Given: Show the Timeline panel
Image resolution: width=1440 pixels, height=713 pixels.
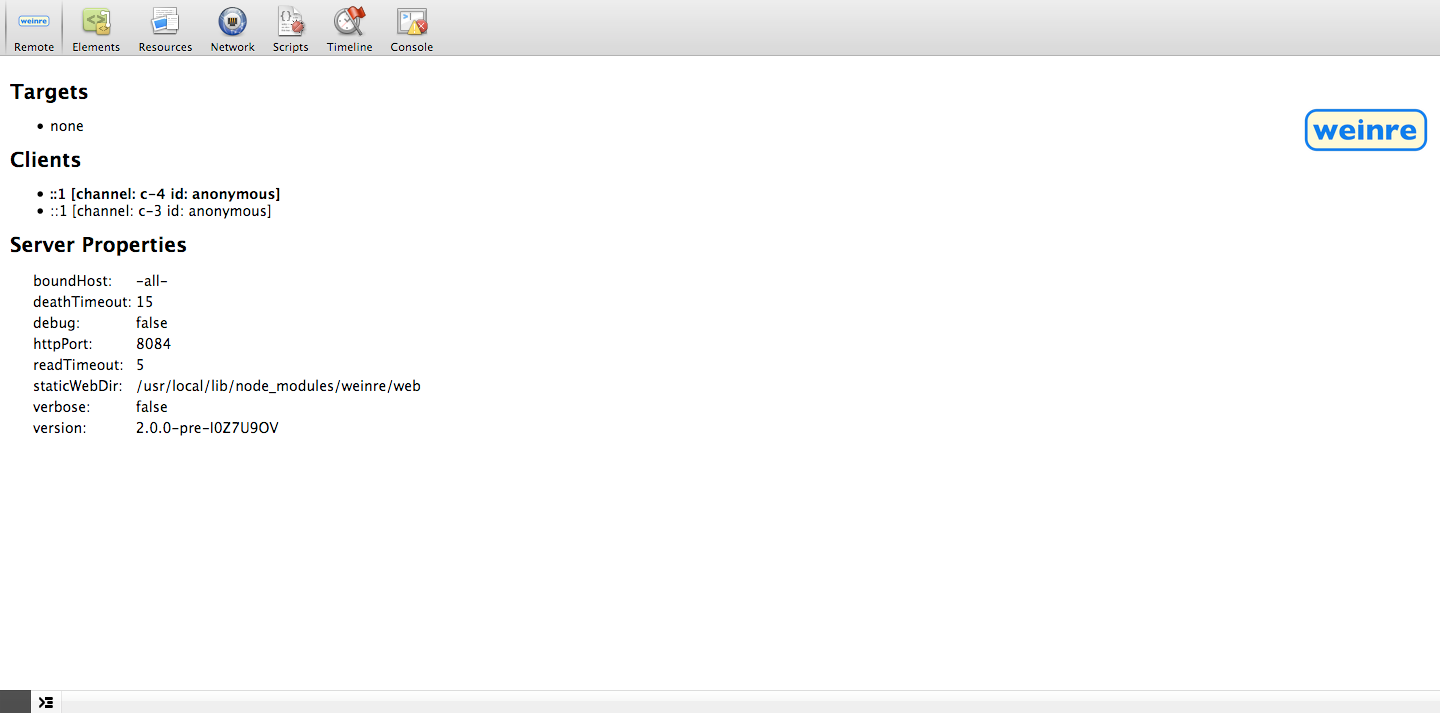Looking at the screenshot, I should coord(349,29).
